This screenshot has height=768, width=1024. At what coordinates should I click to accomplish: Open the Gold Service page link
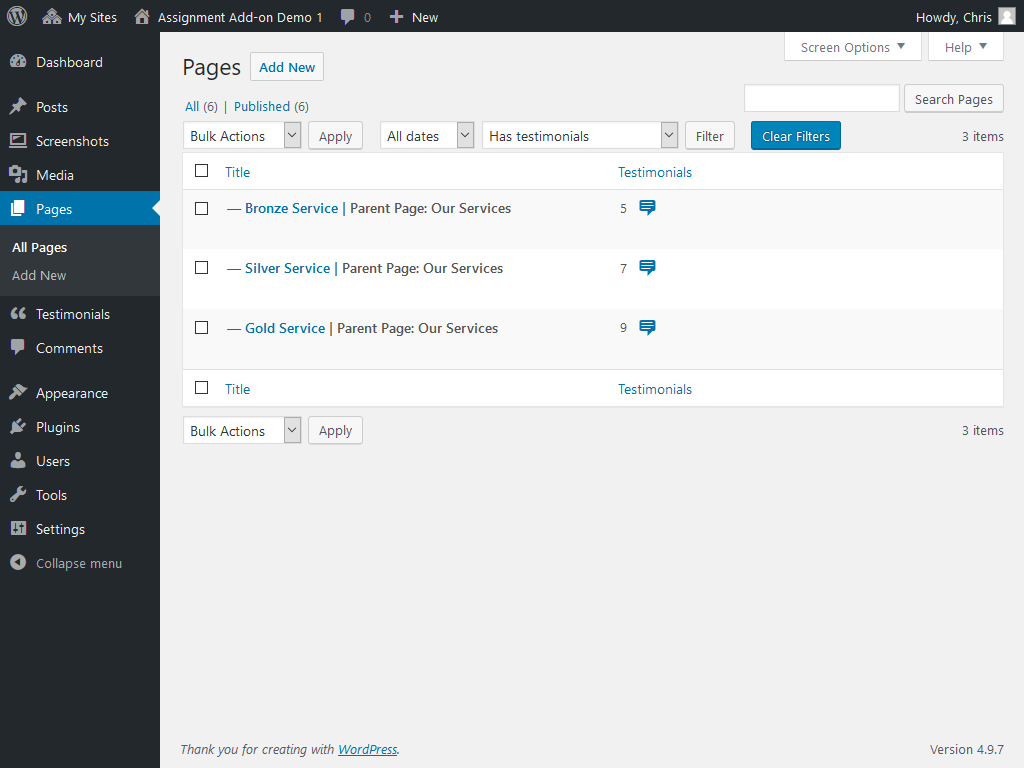click(285, 328)
